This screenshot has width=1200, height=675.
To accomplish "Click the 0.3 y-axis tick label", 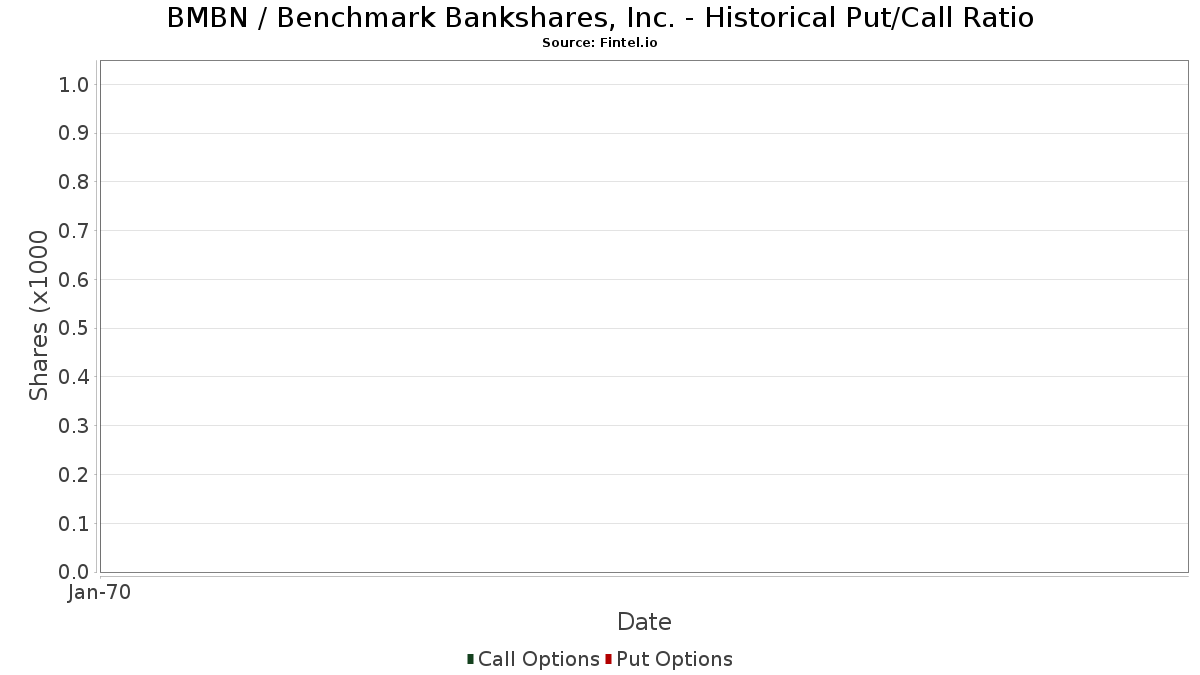I will pyautogui.click(x=74, y=426).
